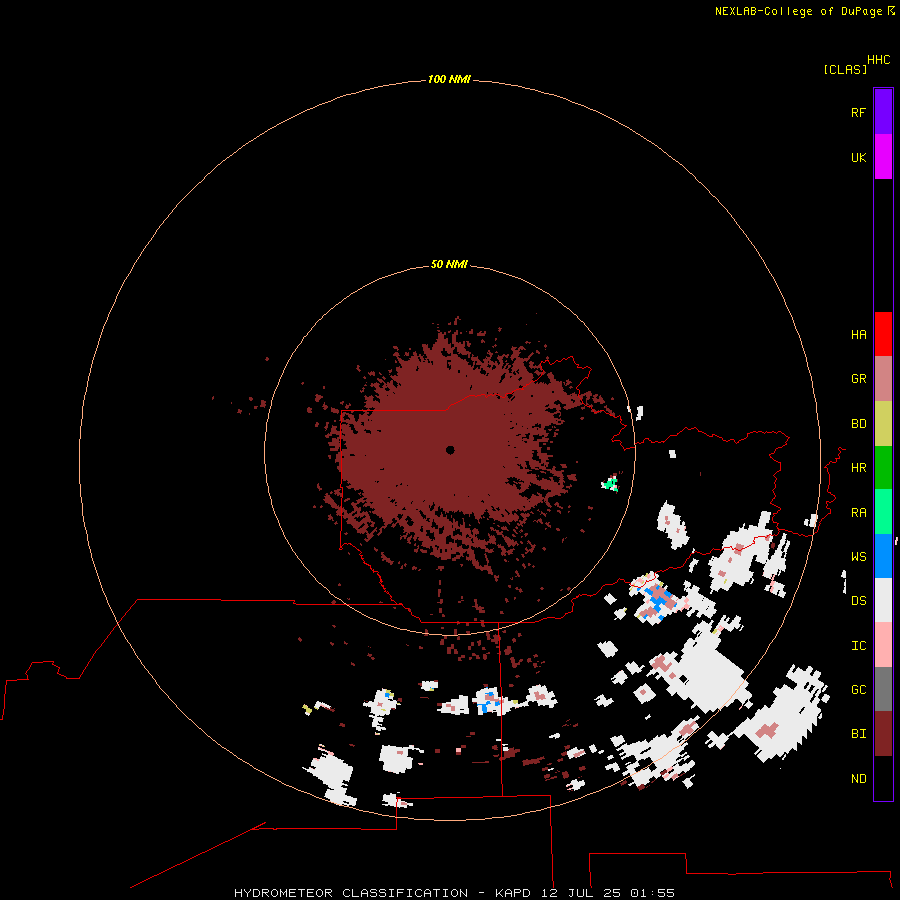The image size is (900, 900).
Task: Click the UK magenta legend swatch
Action: pos(883,157)
